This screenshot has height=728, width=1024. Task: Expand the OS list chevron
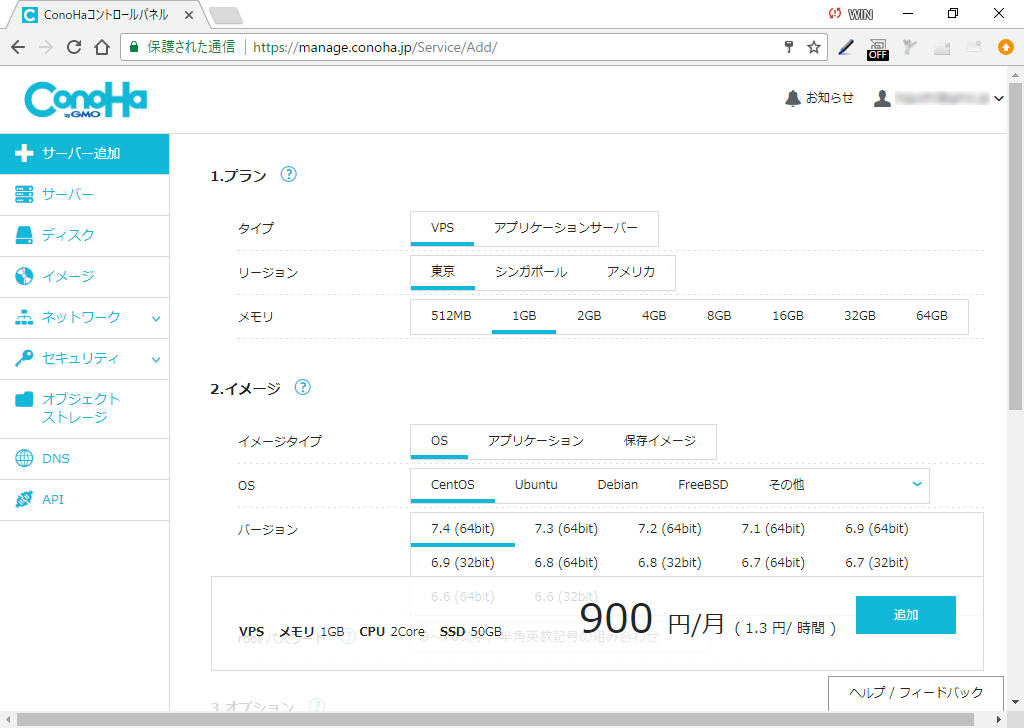click(917, 484)
